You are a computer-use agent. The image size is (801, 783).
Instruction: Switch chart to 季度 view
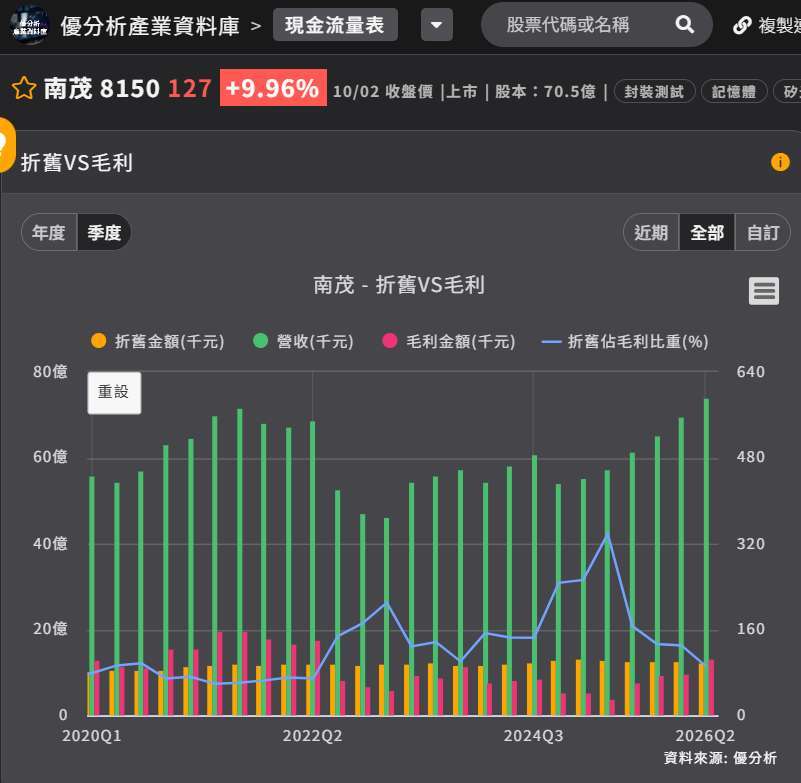click(104, 232)
